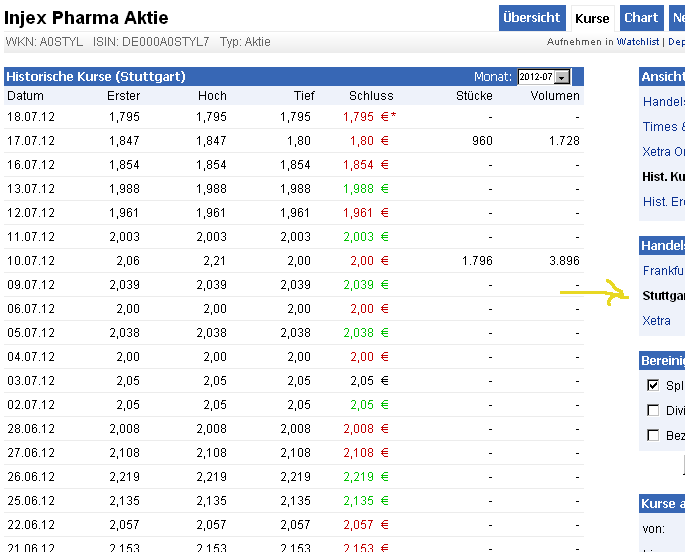The height and width of the screenshot is (552, 685).
Task: Select the 04.07.12 date cell
Action: pos(31,357)
